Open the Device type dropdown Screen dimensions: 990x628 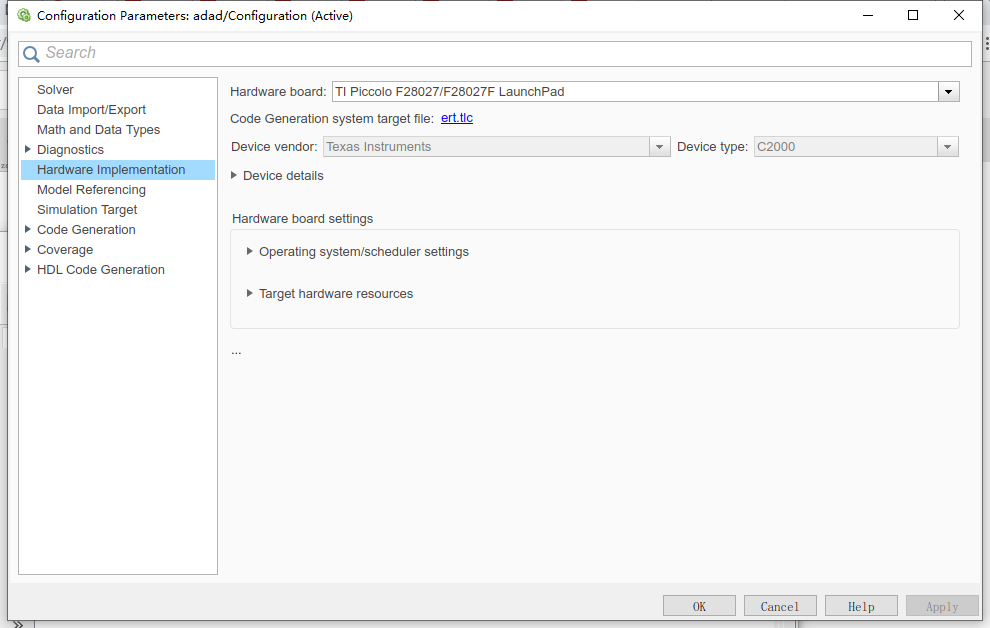point(947,147)
